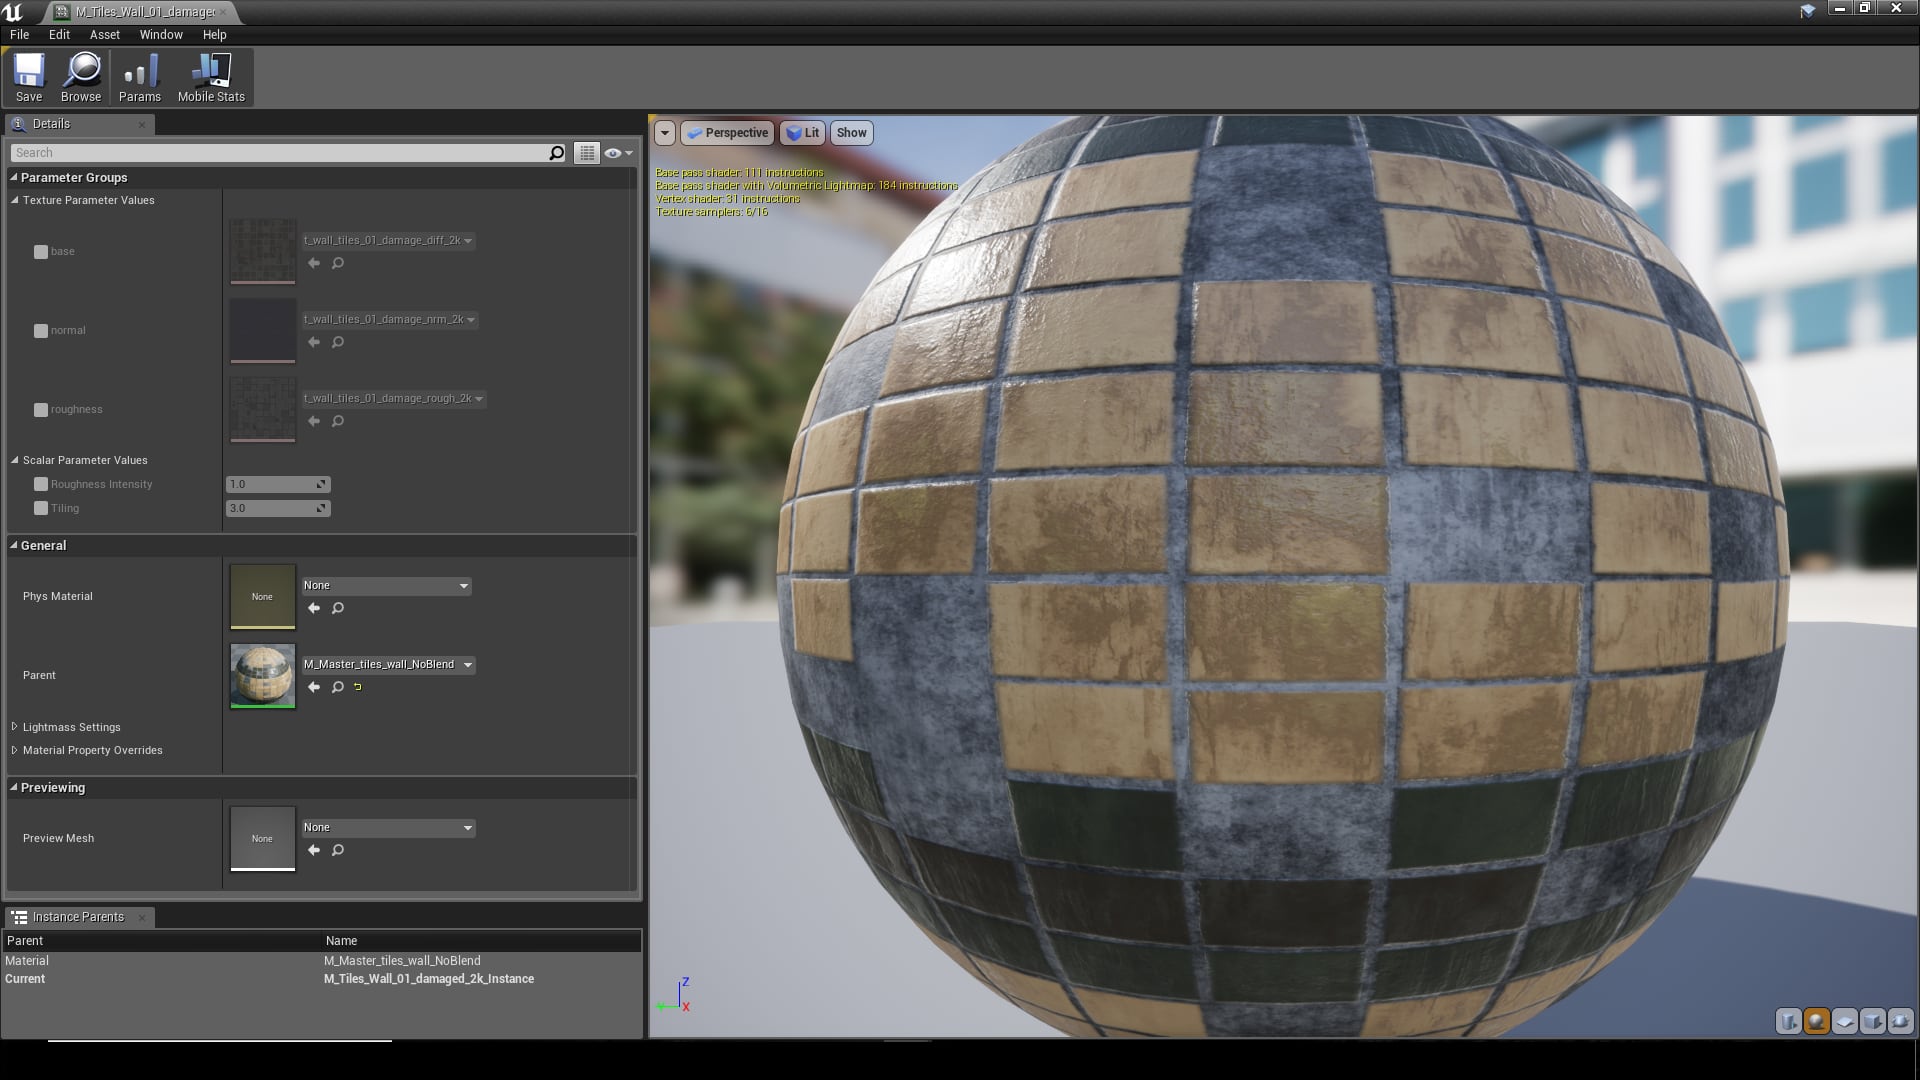Viewport: 1920px width, 1080px height.
Task: Open the Window menu
Action: pyautogui.click(x=161, y=34)
